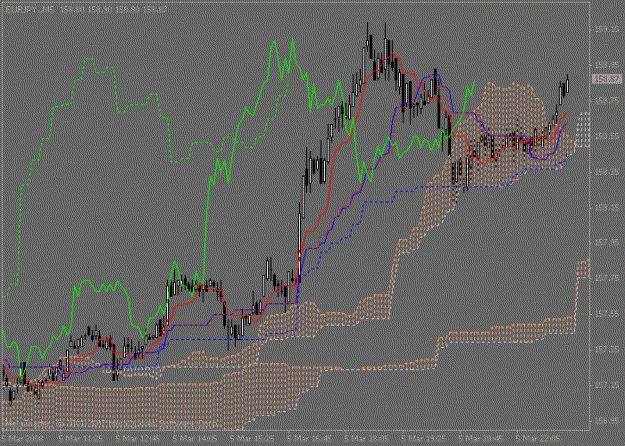Click the 158.55 price axis label

[607, 136]
